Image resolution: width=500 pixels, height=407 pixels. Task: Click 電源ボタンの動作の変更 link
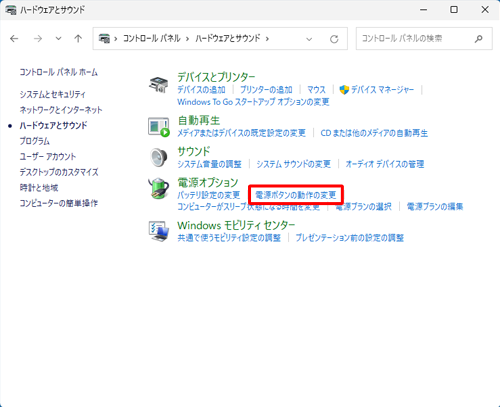coord(296,195)
